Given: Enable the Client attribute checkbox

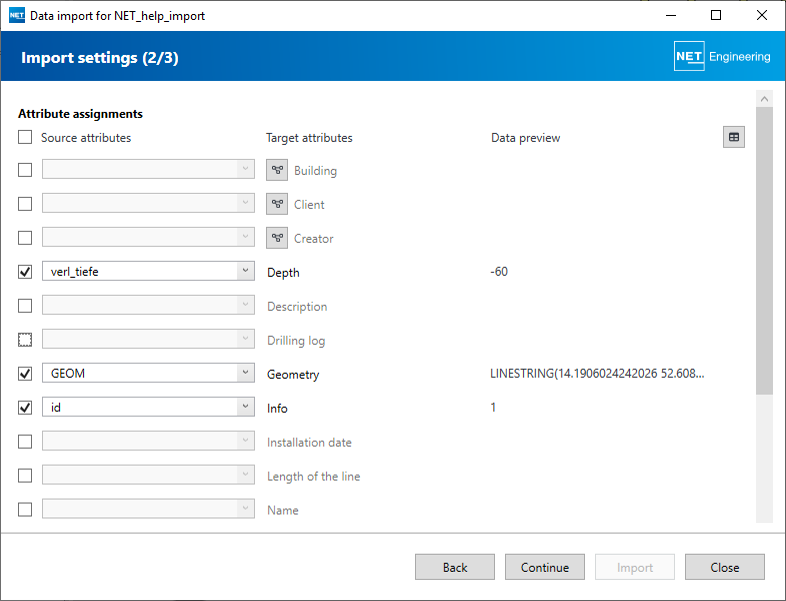Looking at the screenshot, I should pyautogui.click(x=25, y=204).
